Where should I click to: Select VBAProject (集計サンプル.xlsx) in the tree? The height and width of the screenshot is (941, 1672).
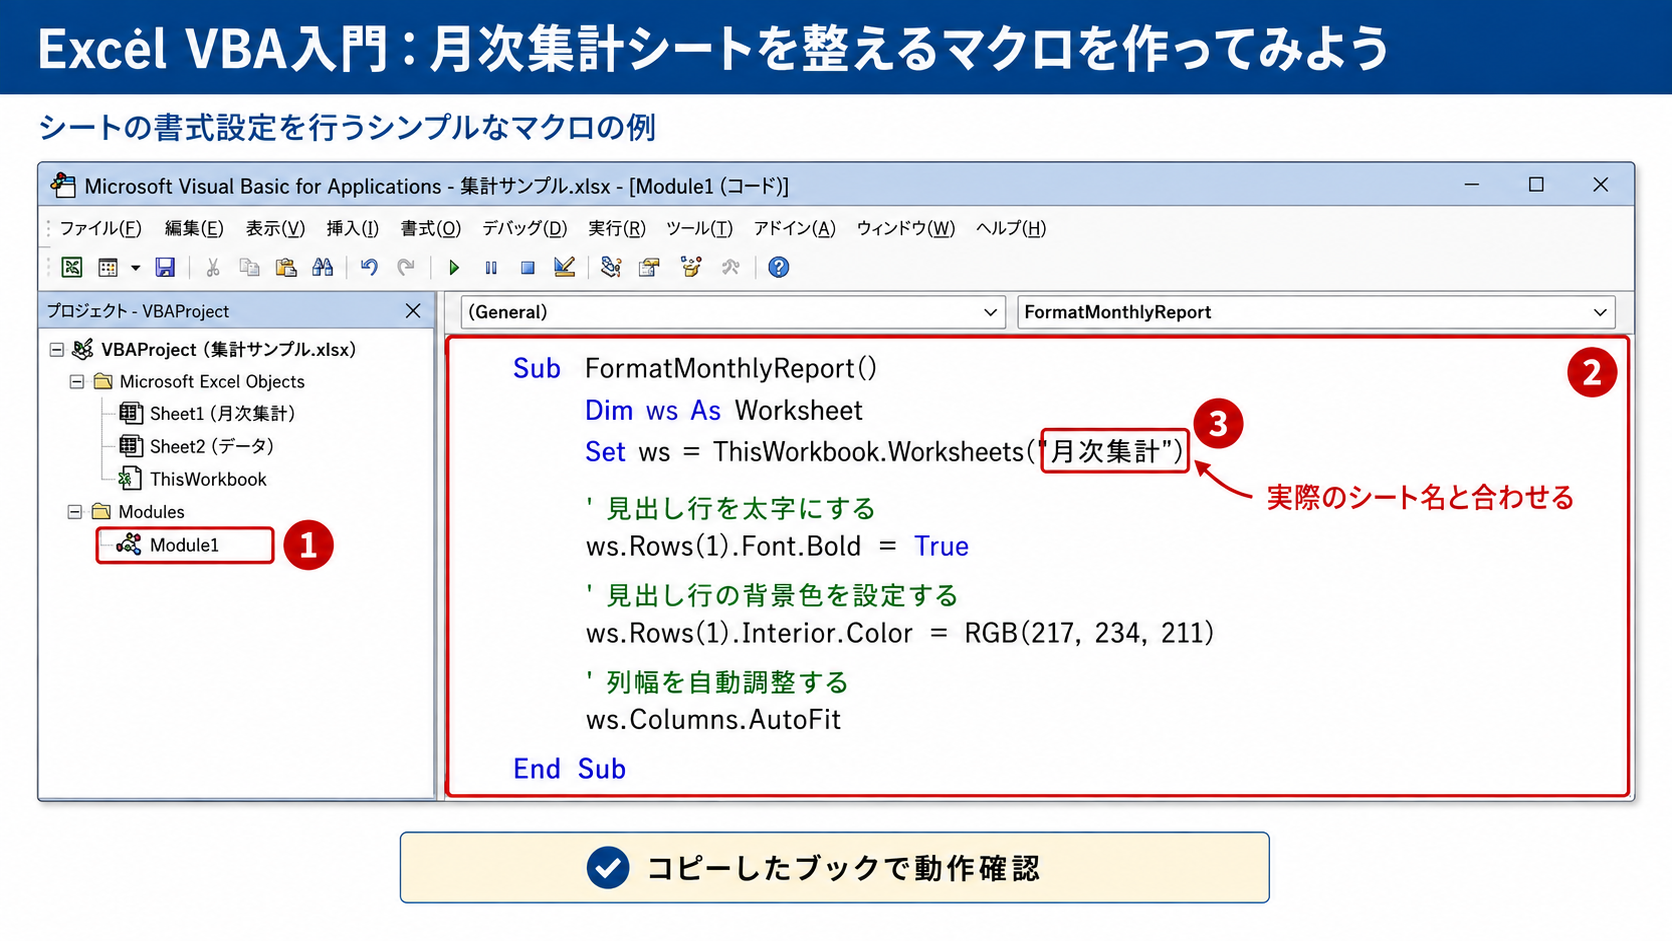(x=228, y=350)
